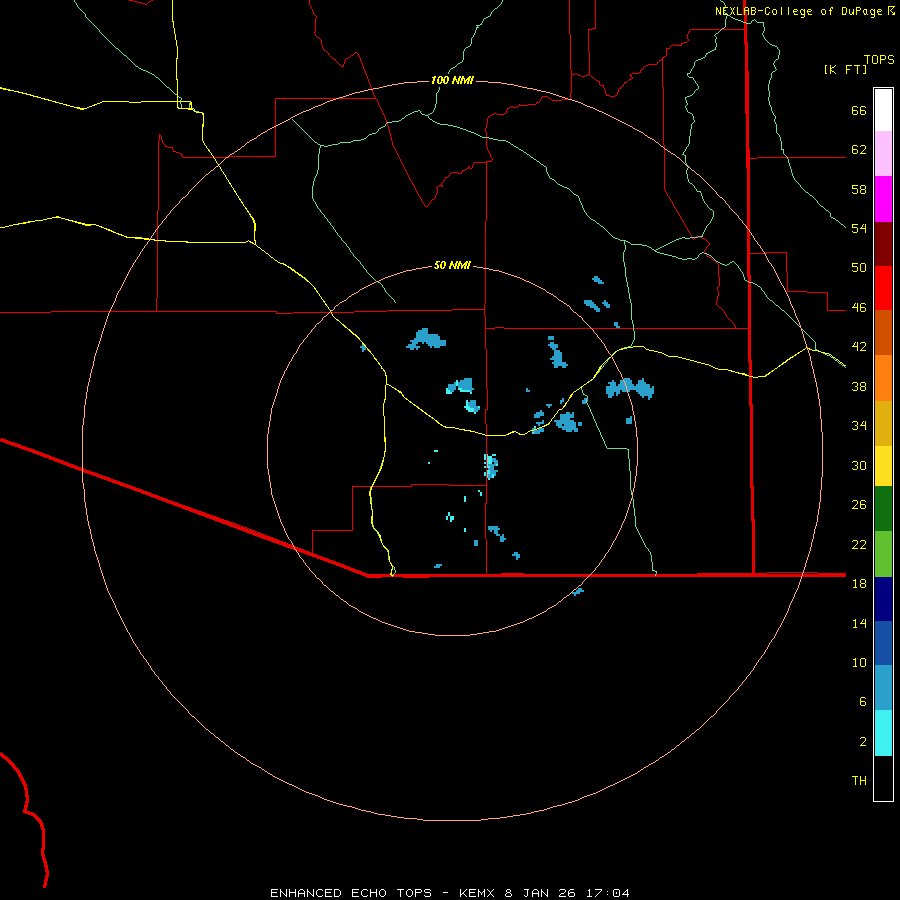Click the legend value 38
This screenshot has height=900, width=900.
(x=859, y=386)
